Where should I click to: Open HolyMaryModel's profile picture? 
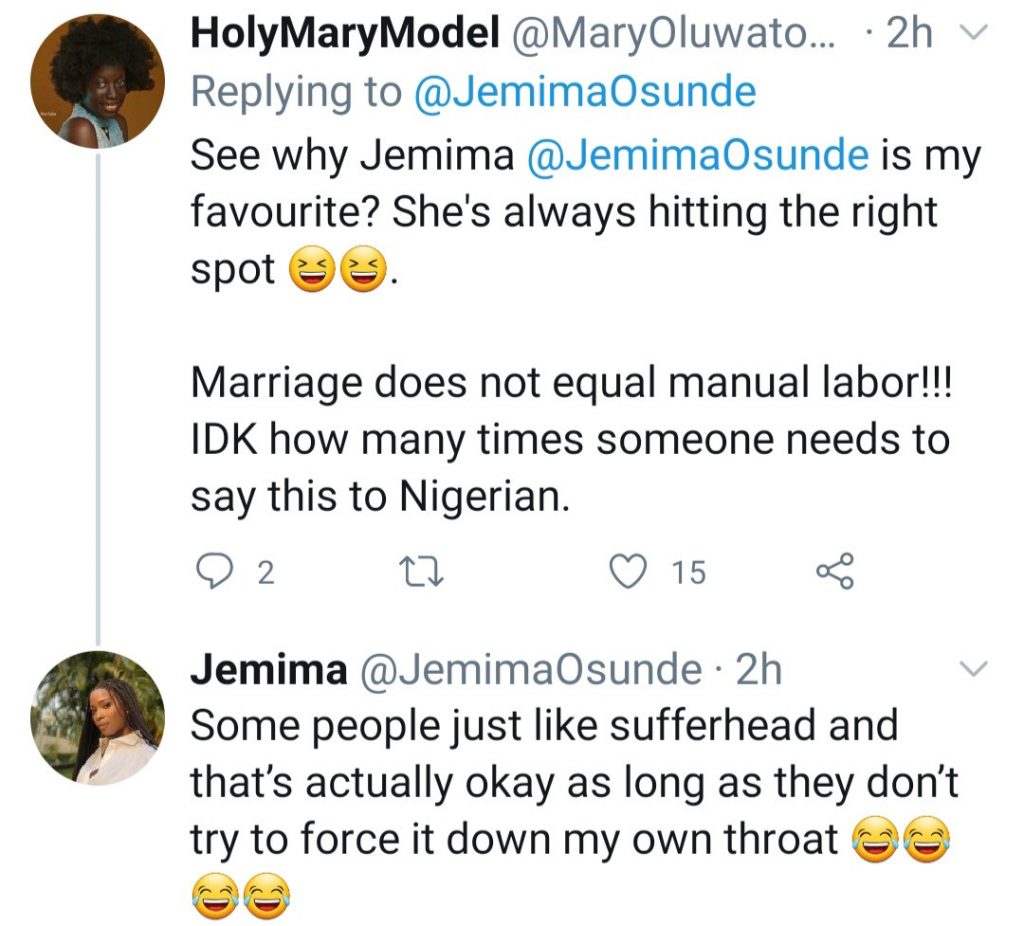tap(97, 82)
